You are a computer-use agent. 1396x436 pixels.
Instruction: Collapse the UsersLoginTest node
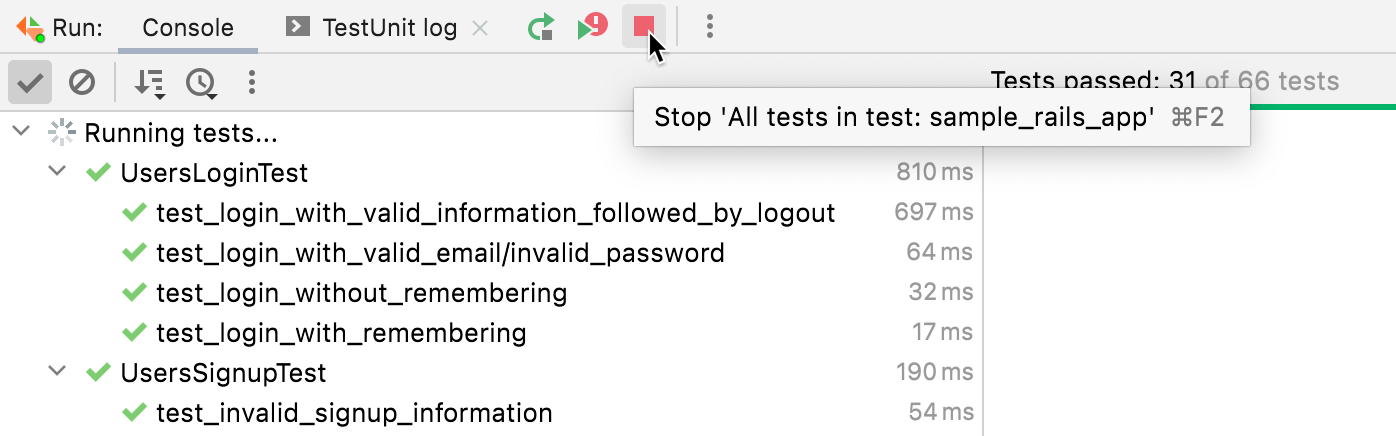click(x=60, y=172)
